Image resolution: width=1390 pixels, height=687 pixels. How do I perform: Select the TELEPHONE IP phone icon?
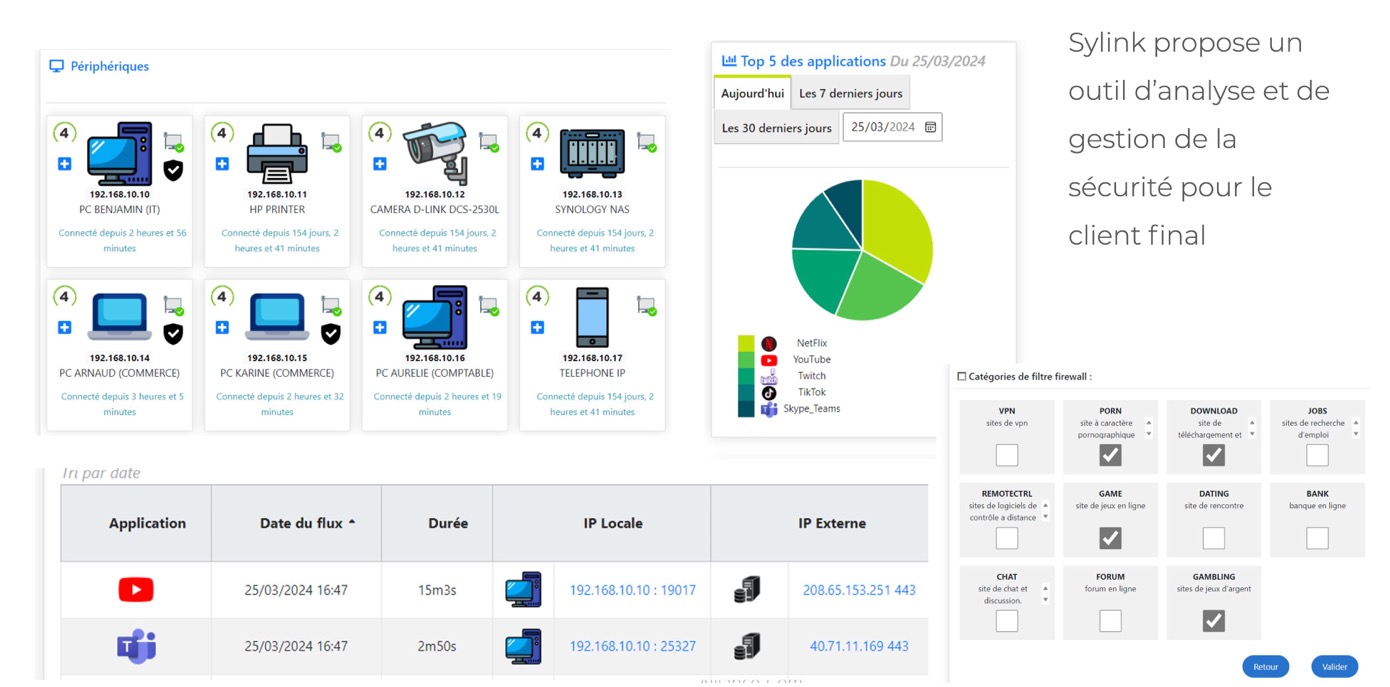(592, 318)
